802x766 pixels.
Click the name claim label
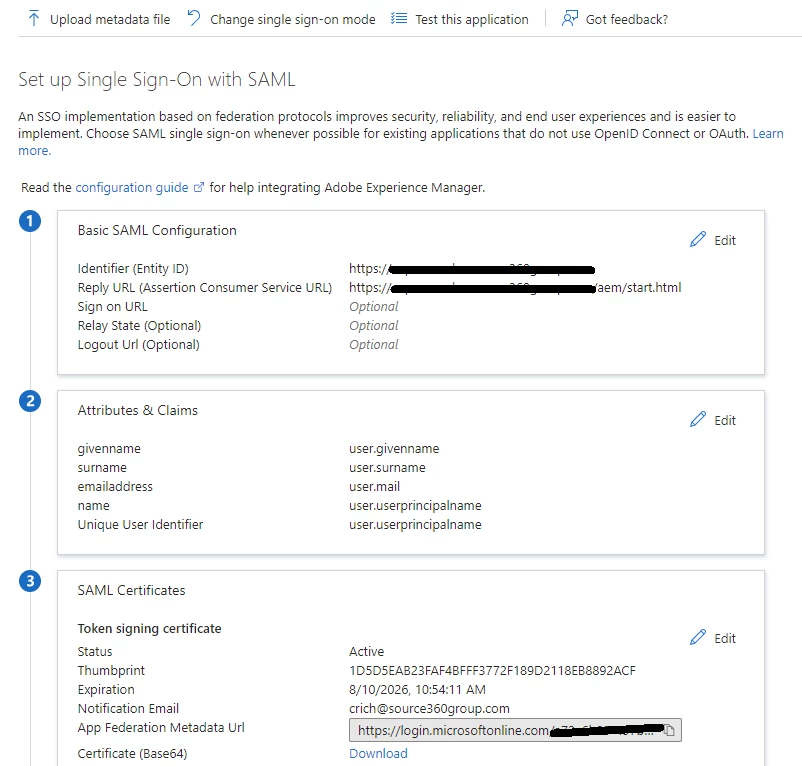coord(94,506)
